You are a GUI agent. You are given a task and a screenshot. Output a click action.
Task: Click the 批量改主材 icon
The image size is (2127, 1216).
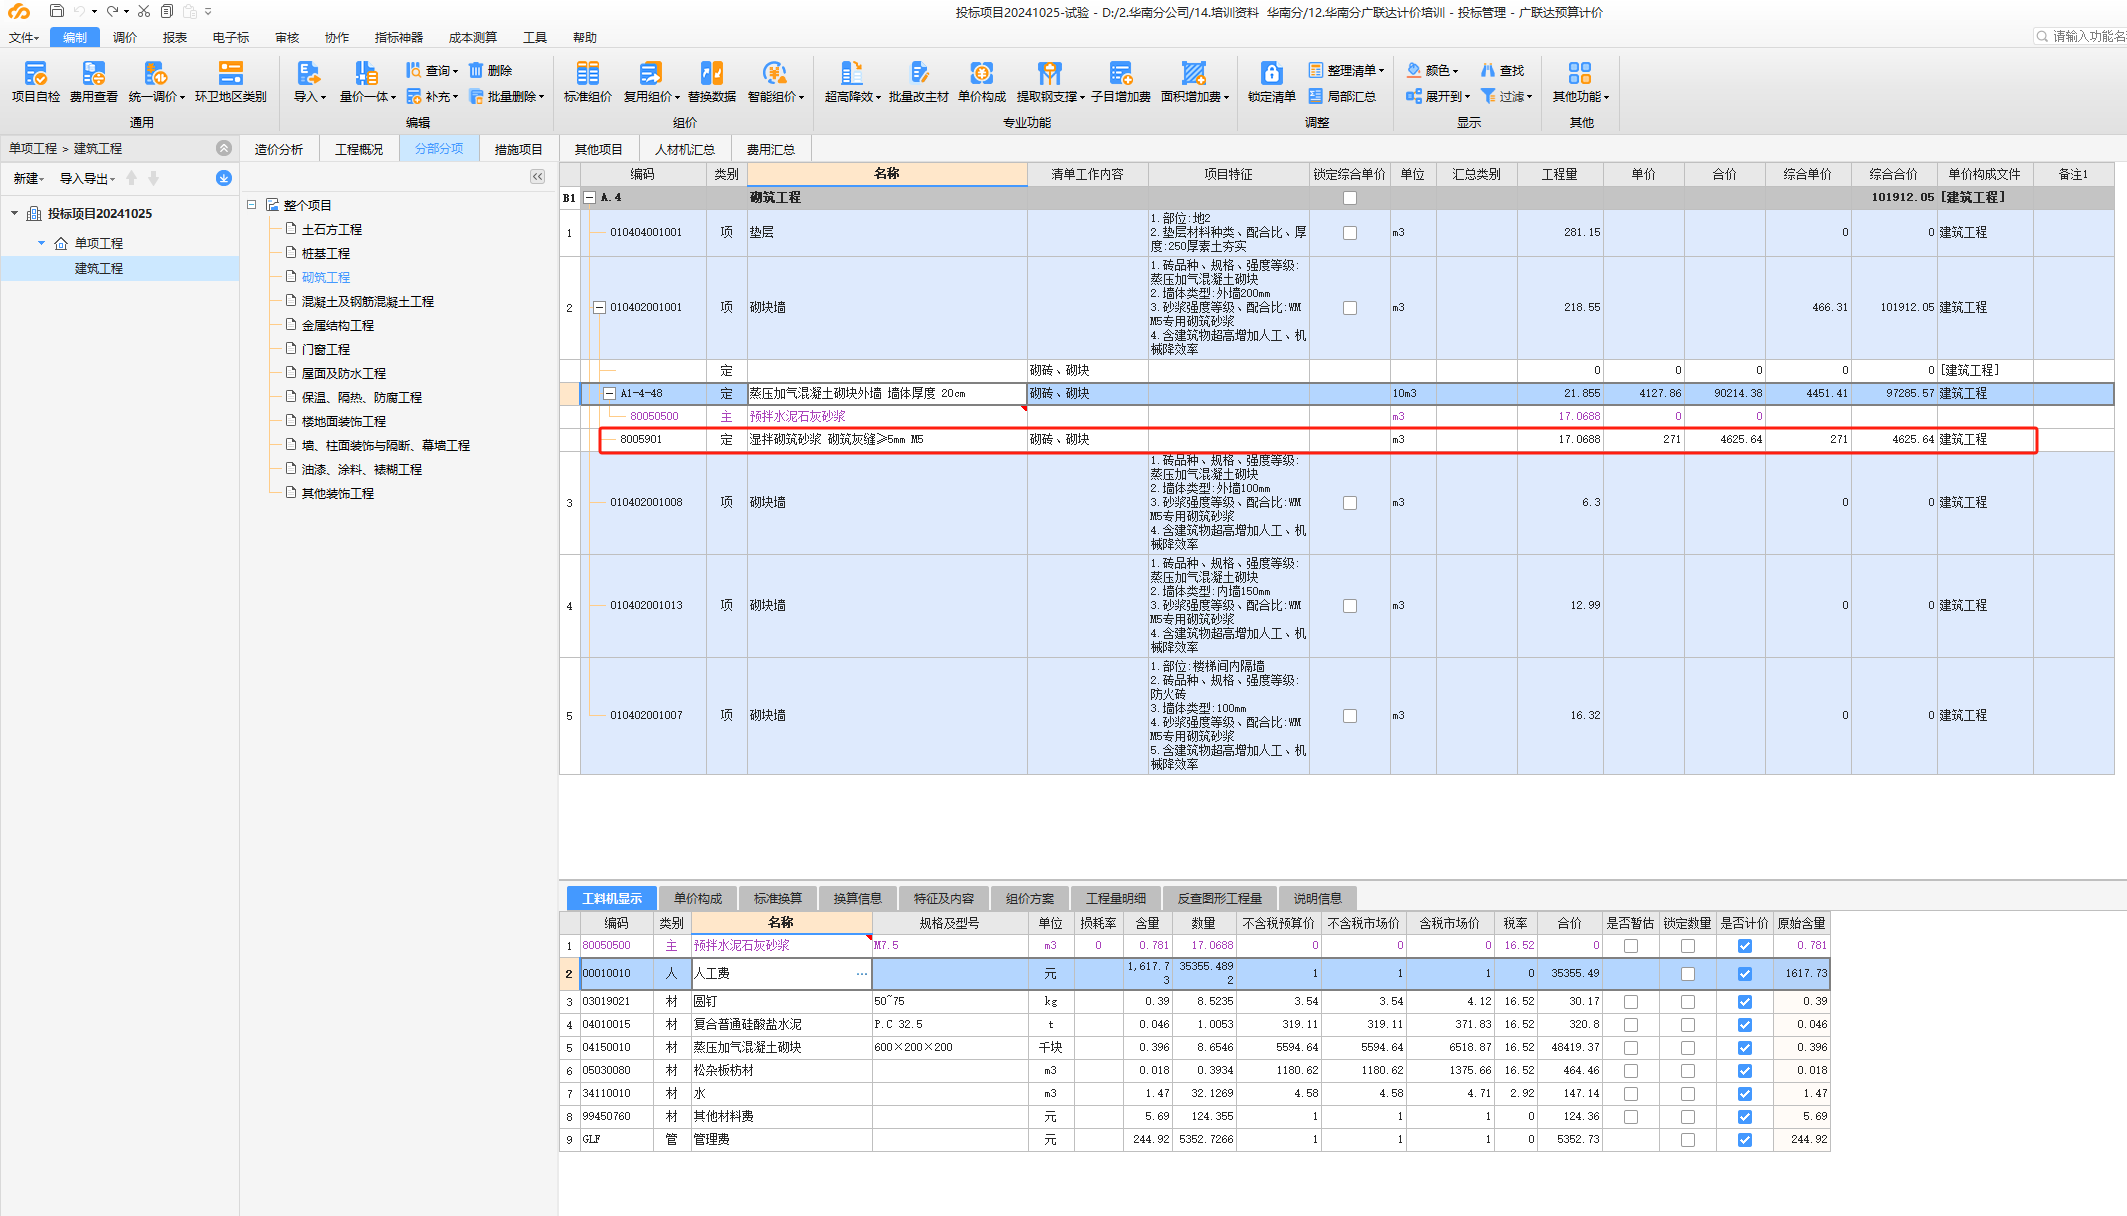click(919, 74)
